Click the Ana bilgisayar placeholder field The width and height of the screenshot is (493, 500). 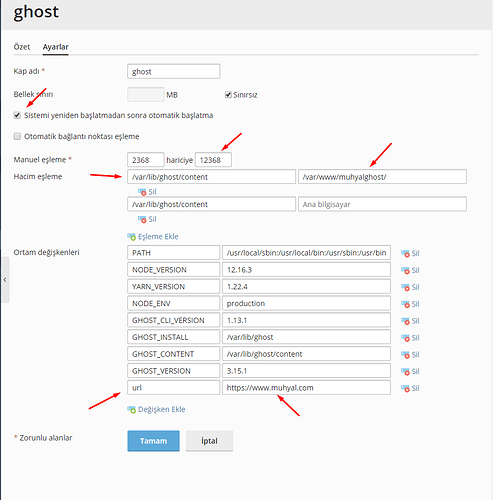382,204
